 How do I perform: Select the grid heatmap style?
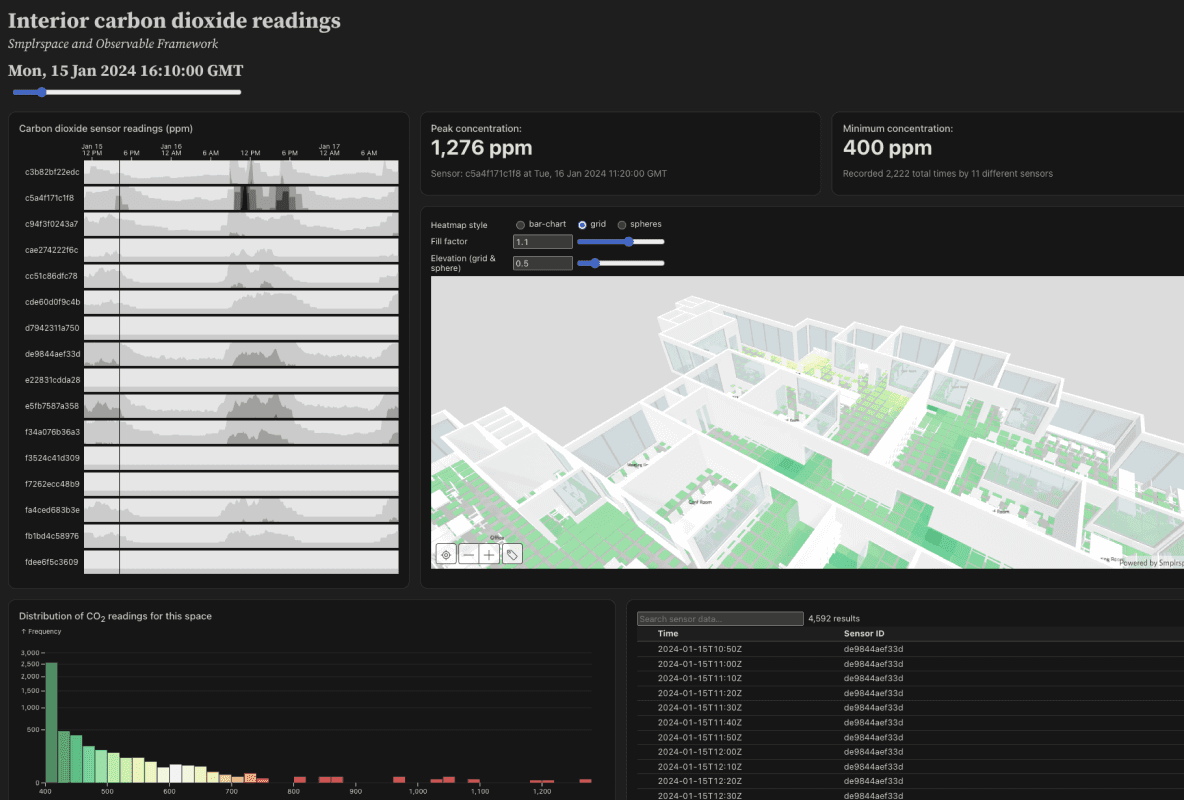coord(581,224)
